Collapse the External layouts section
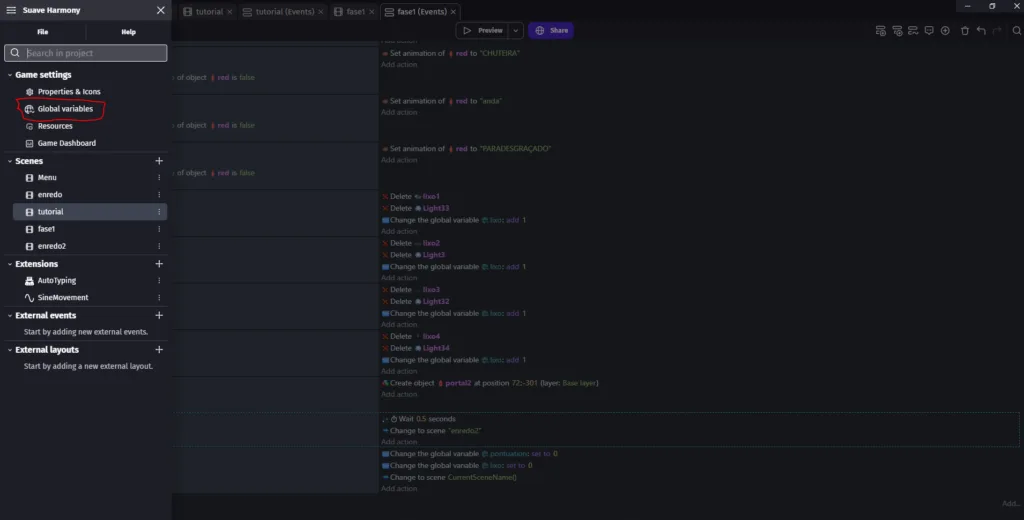 coord(10,350)
